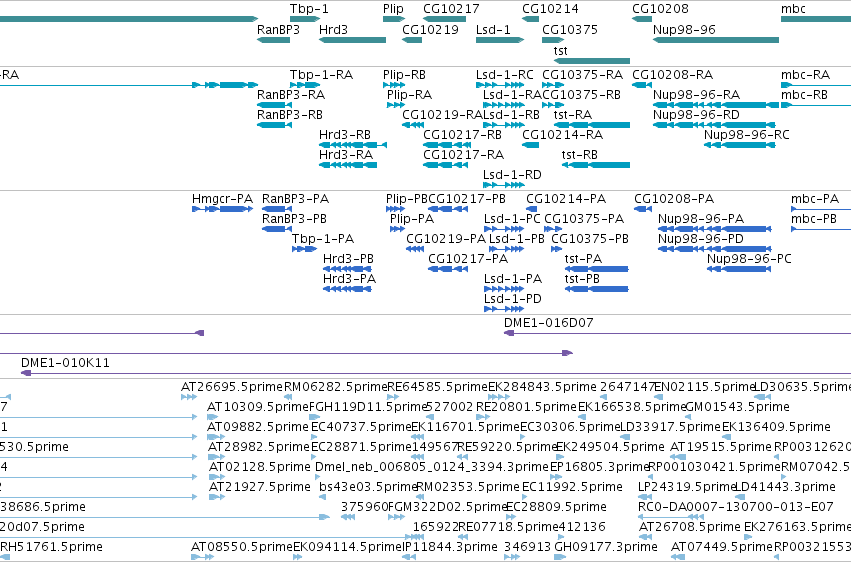Click transcript tst-RB
Viewport: 851px width, 562px height.
tap(596, 164)
